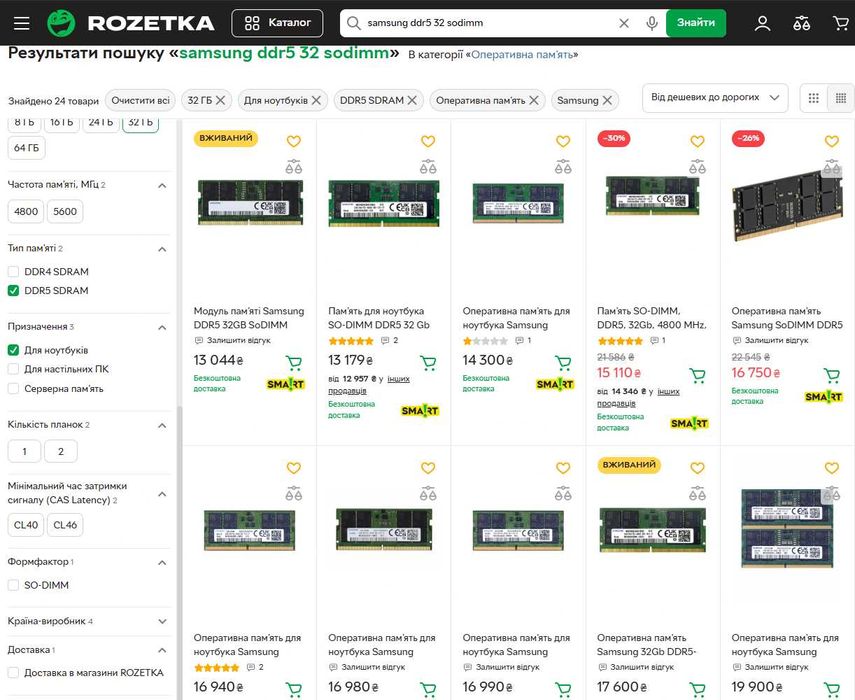Filter by 2 memory modules
The width and height of the screenshot is (855, 700).
61,451
